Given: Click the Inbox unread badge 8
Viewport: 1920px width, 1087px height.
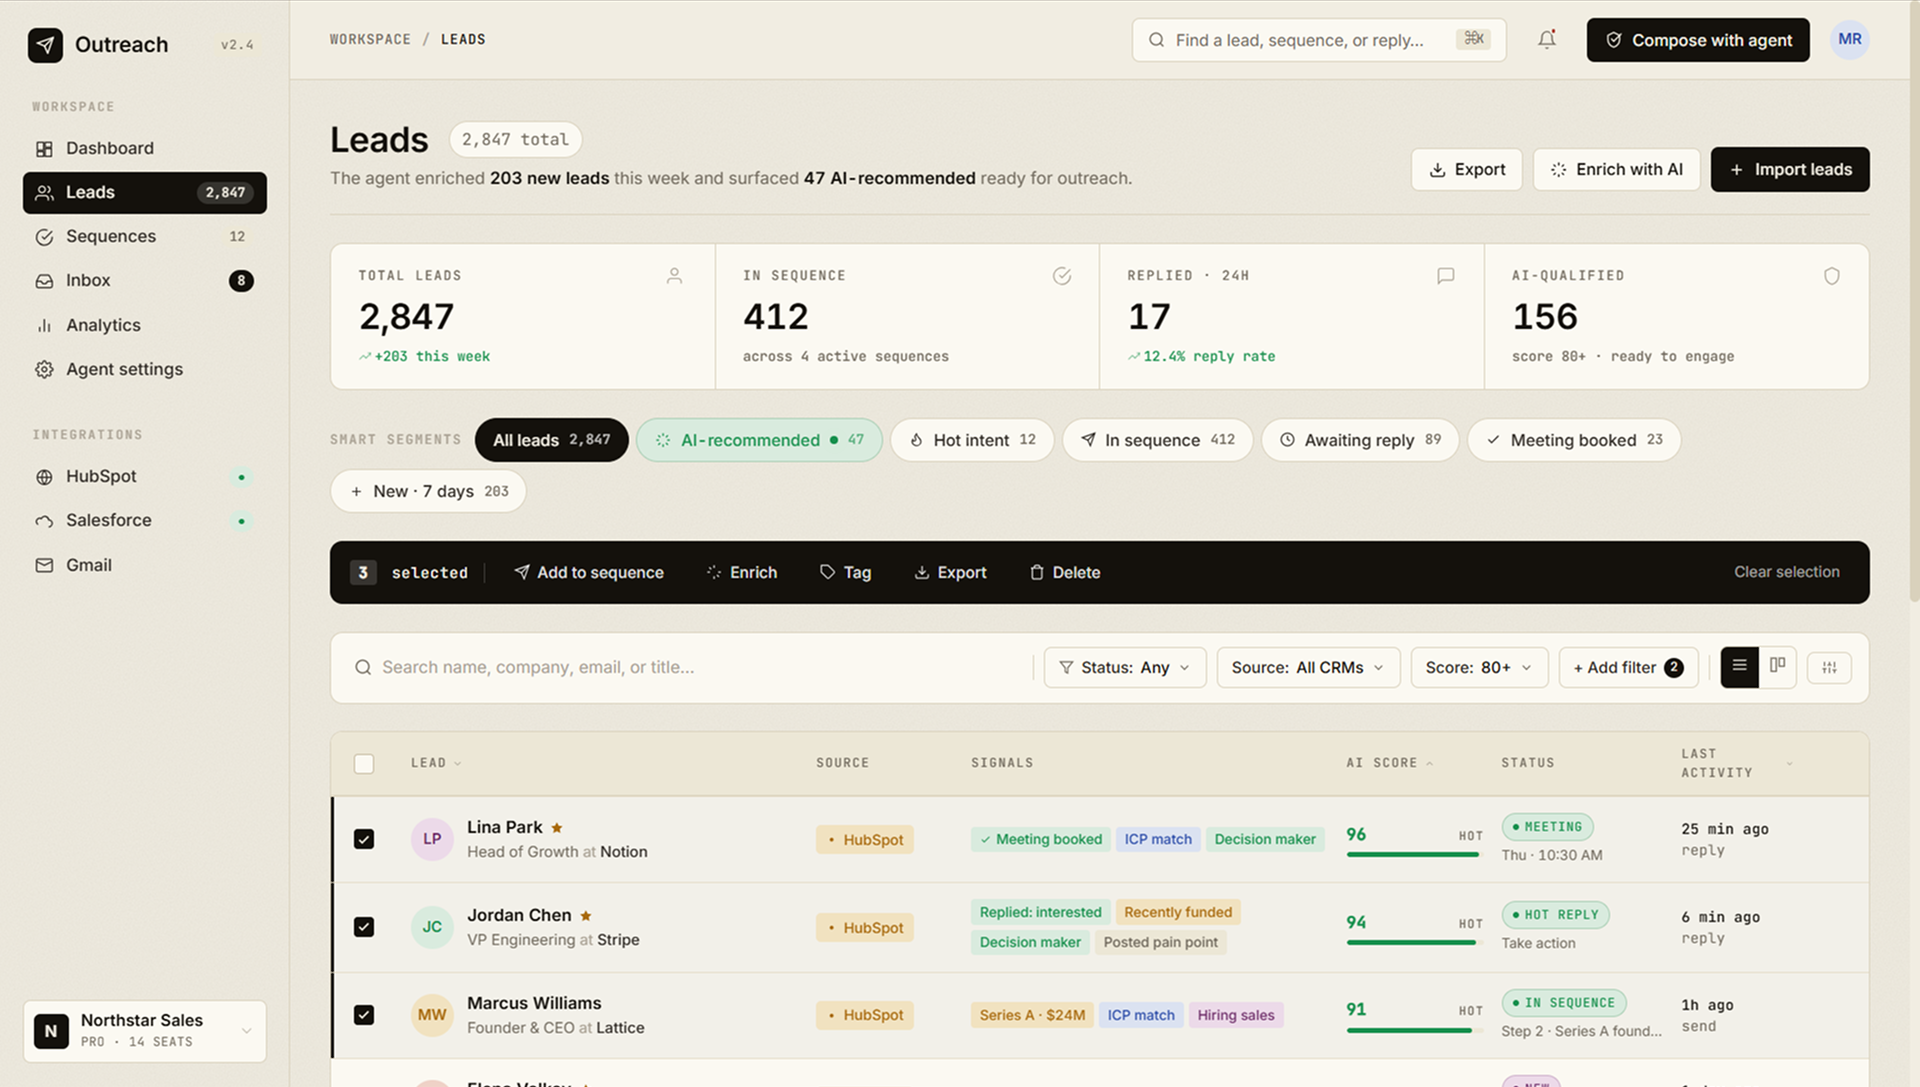Looking at the screenshot, I should [x=241, y=281].
